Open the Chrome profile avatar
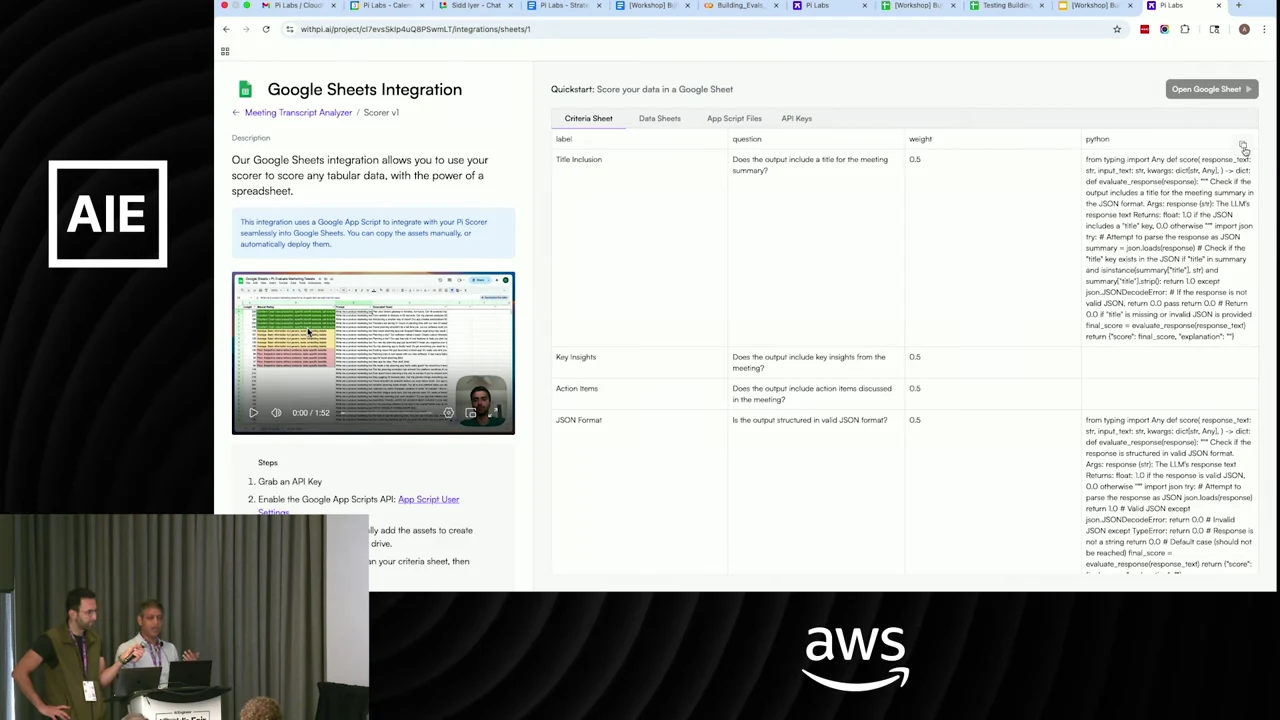The image size is (1280, 720). click(x=1244, y=29)
